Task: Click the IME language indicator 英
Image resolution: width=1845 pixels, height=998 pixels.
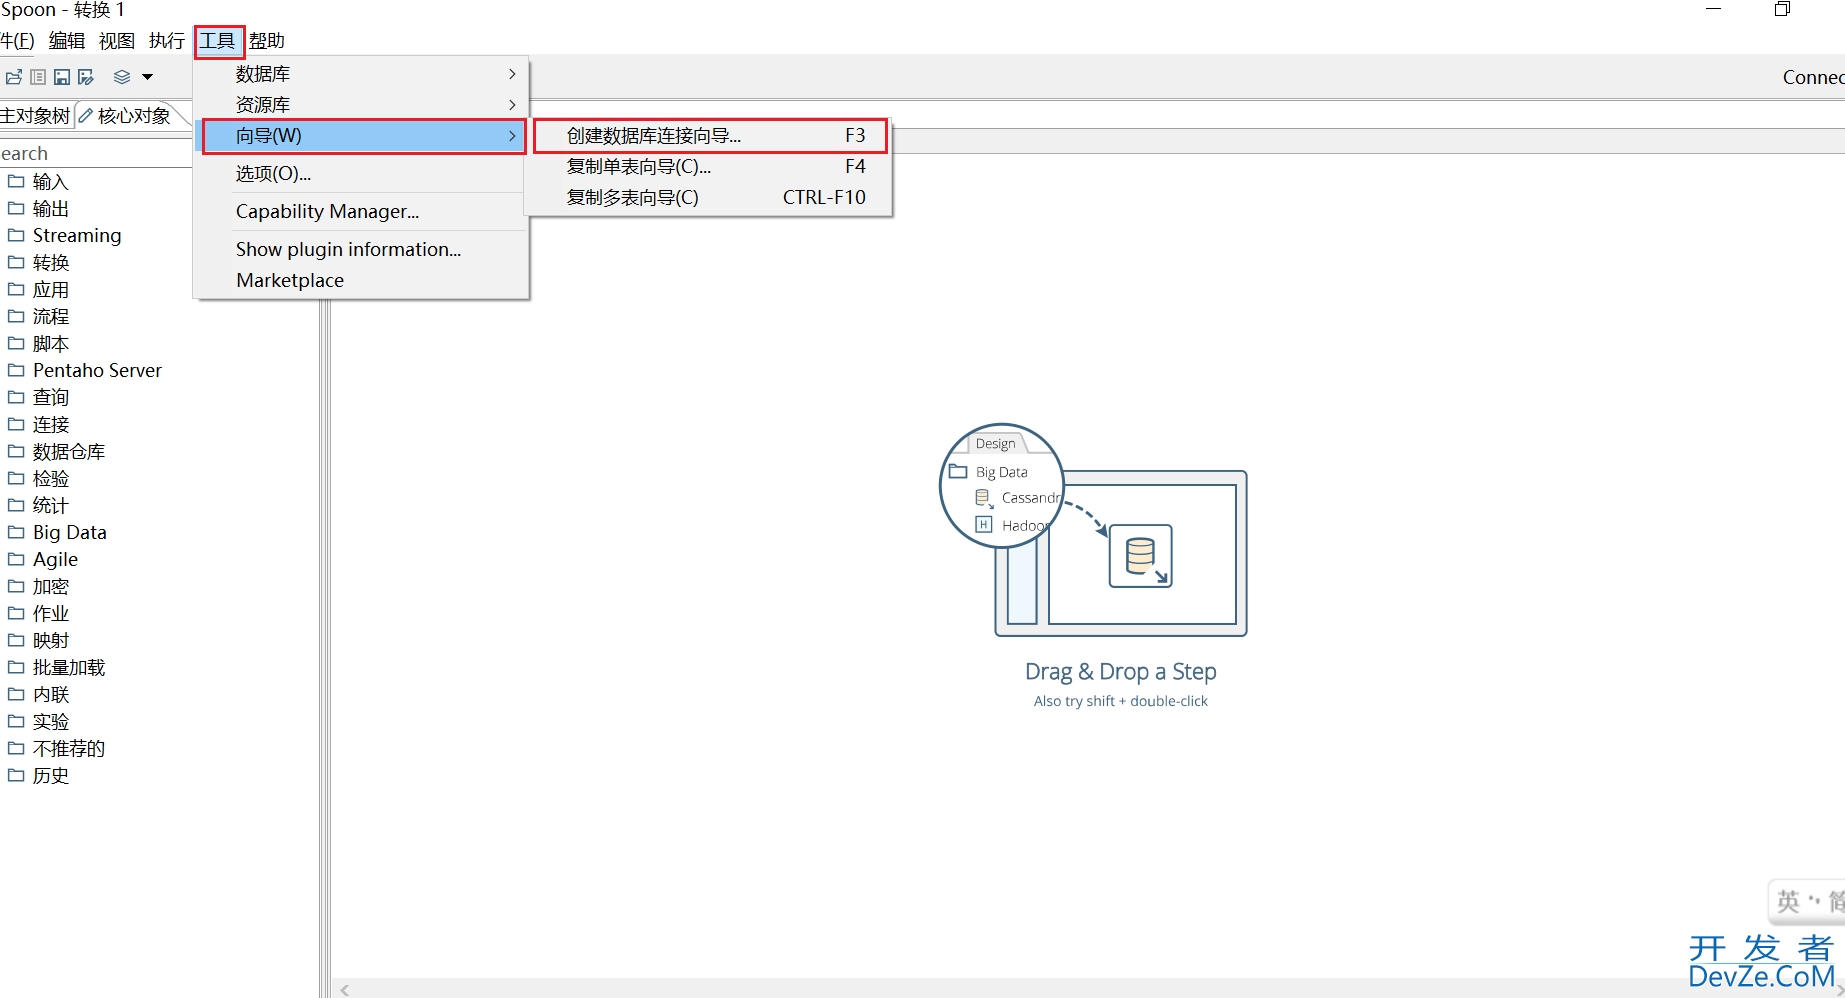Action: [1788, 902]
